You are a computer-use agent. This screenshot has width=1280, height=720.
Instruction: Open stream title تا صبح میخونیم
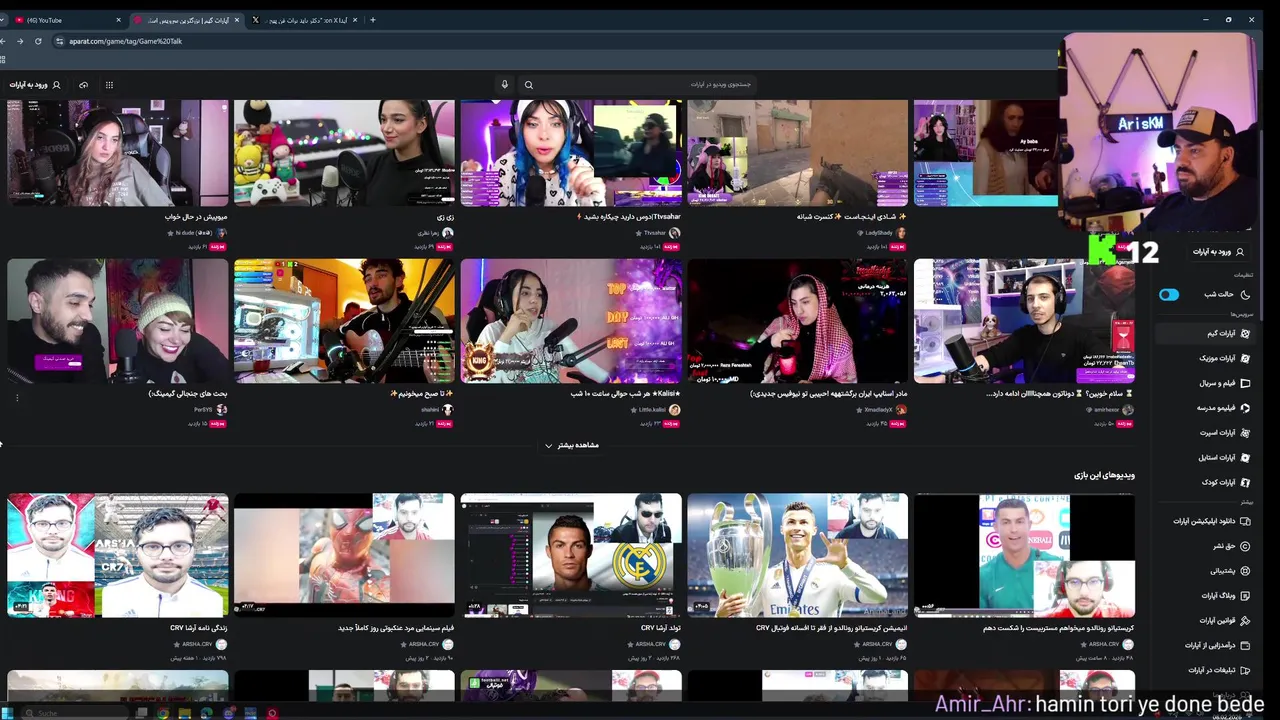(422, 393)
